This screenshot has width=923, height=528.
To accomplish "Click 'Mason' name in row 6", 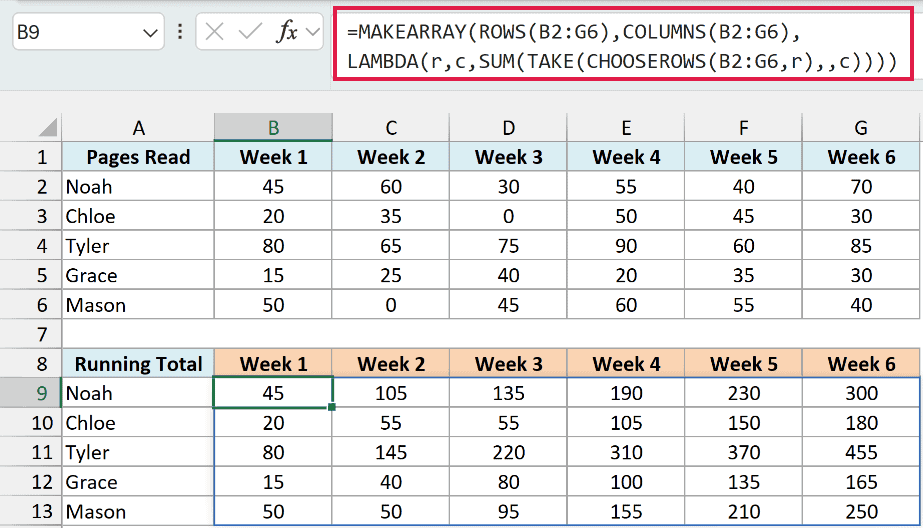I will pyautogui.click(x=95, y=305).
